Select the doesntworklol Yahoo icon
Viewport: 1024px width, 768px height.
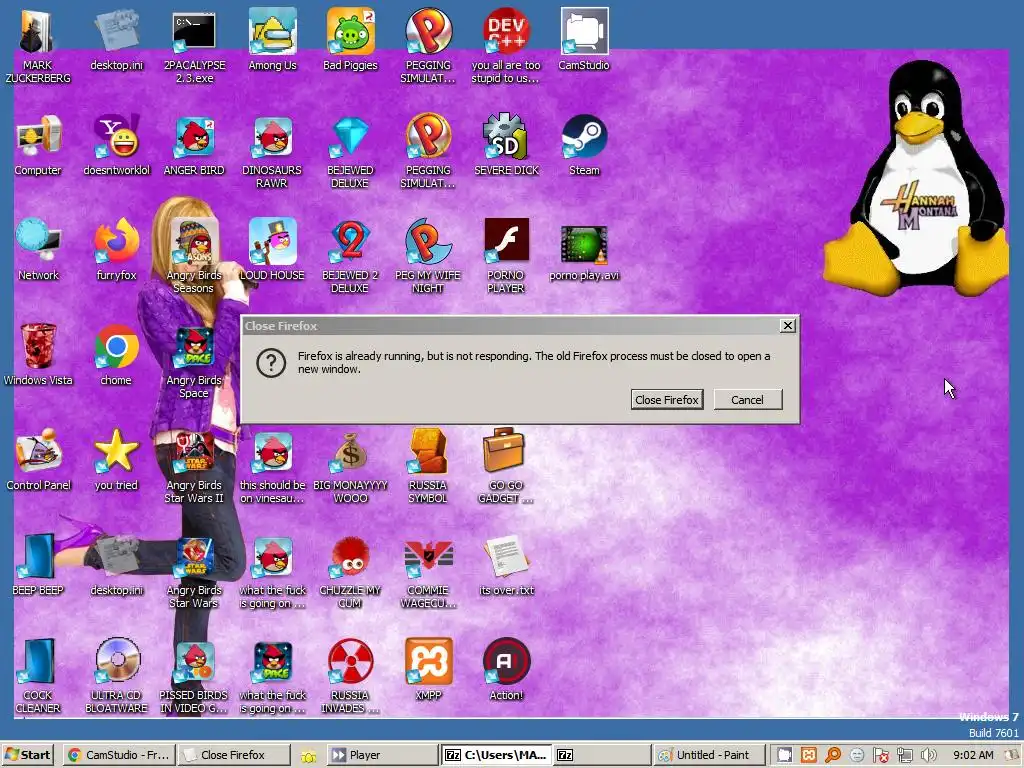coord(116,145)
